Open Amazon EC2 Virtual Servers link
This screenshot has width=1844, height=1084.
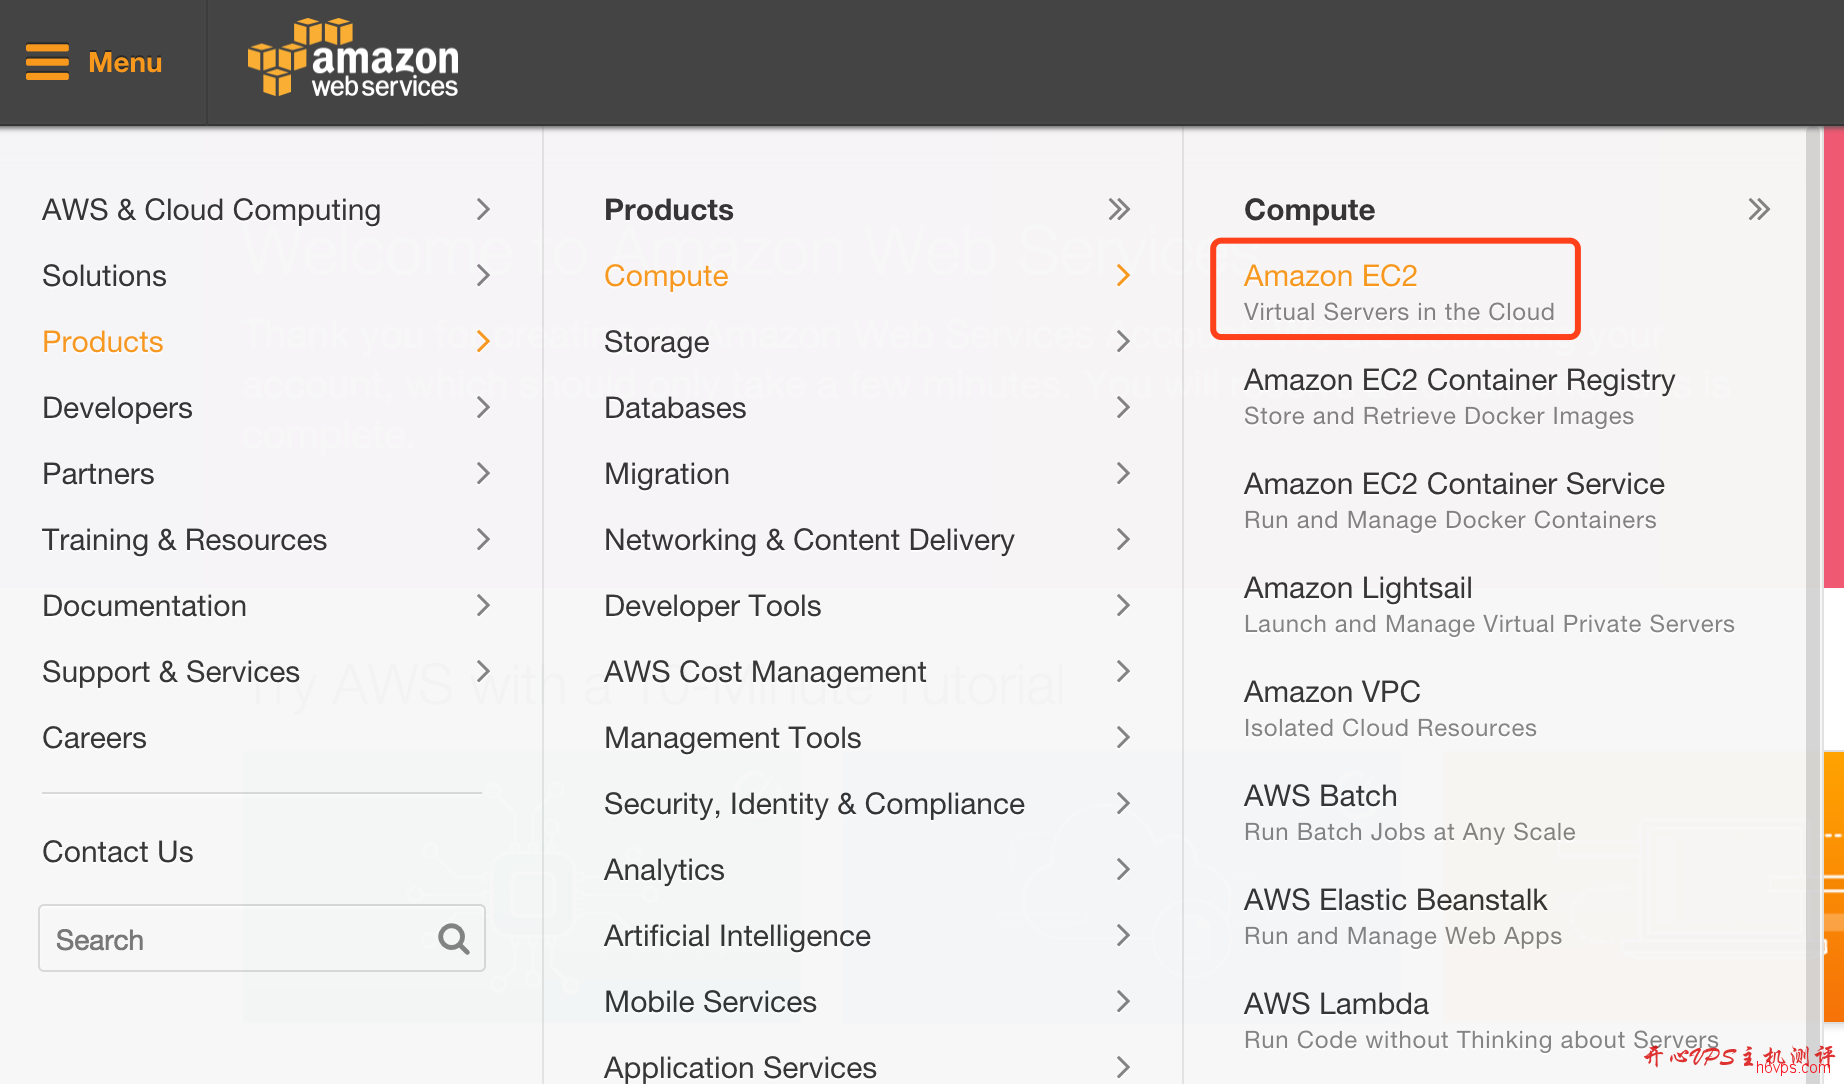pos(1330,275)
